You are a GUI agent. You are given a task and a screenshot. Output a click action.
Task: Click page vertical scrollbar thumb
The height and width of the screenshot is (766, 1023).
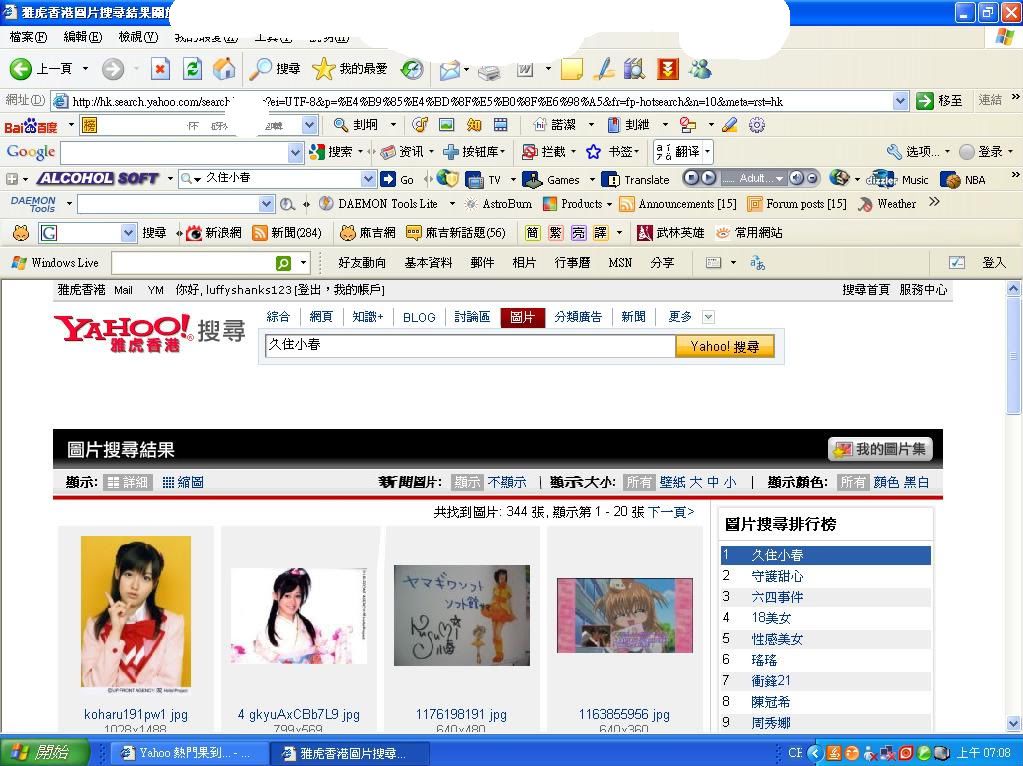1013,356
